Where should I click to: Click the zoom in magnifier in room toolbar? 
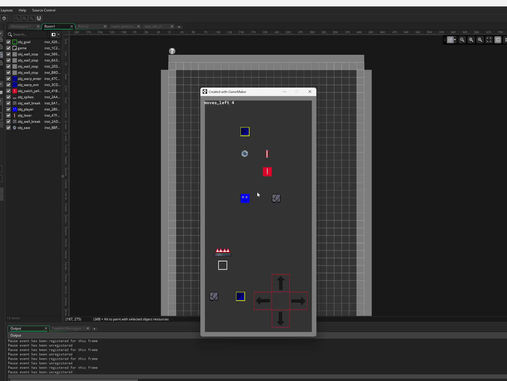[480, 40]
